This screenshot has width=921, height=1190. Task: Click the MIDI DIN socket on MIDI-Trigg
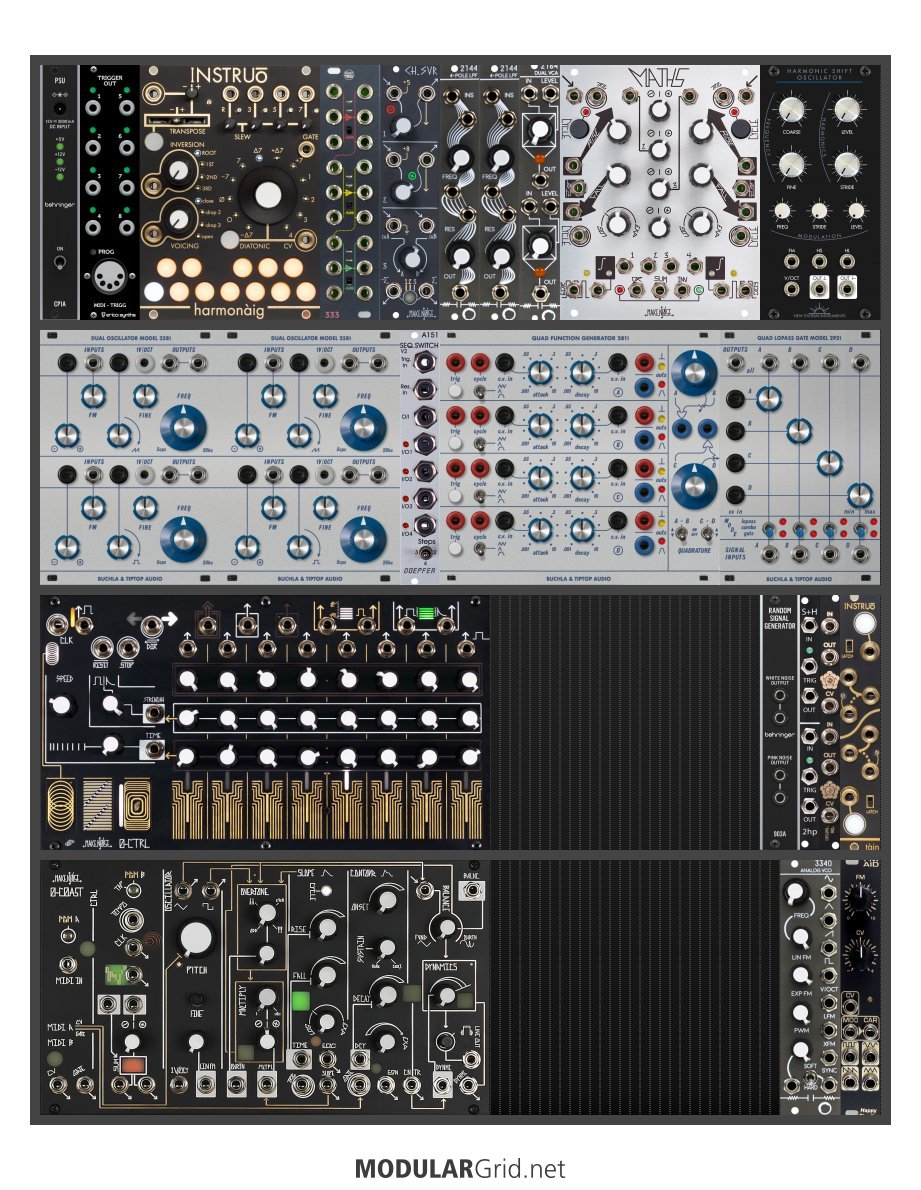click(109, 276)
